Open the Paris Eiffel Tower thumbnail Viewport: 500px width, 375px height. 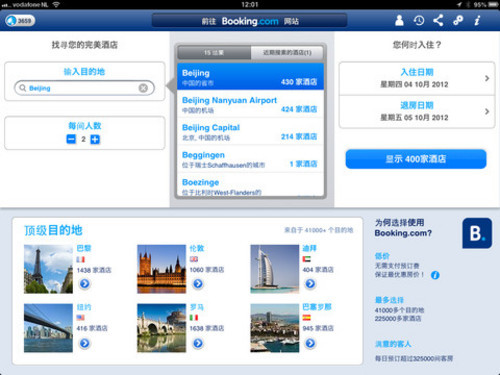[48, 269]
